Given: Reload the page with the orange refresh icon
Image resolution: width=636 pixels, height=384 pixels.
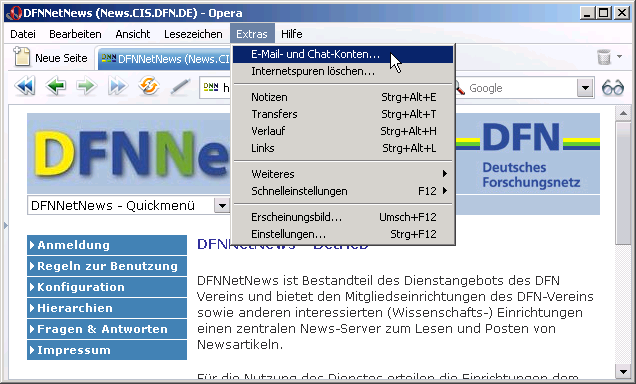Looking at the screenshot, I should pos(149,86).
